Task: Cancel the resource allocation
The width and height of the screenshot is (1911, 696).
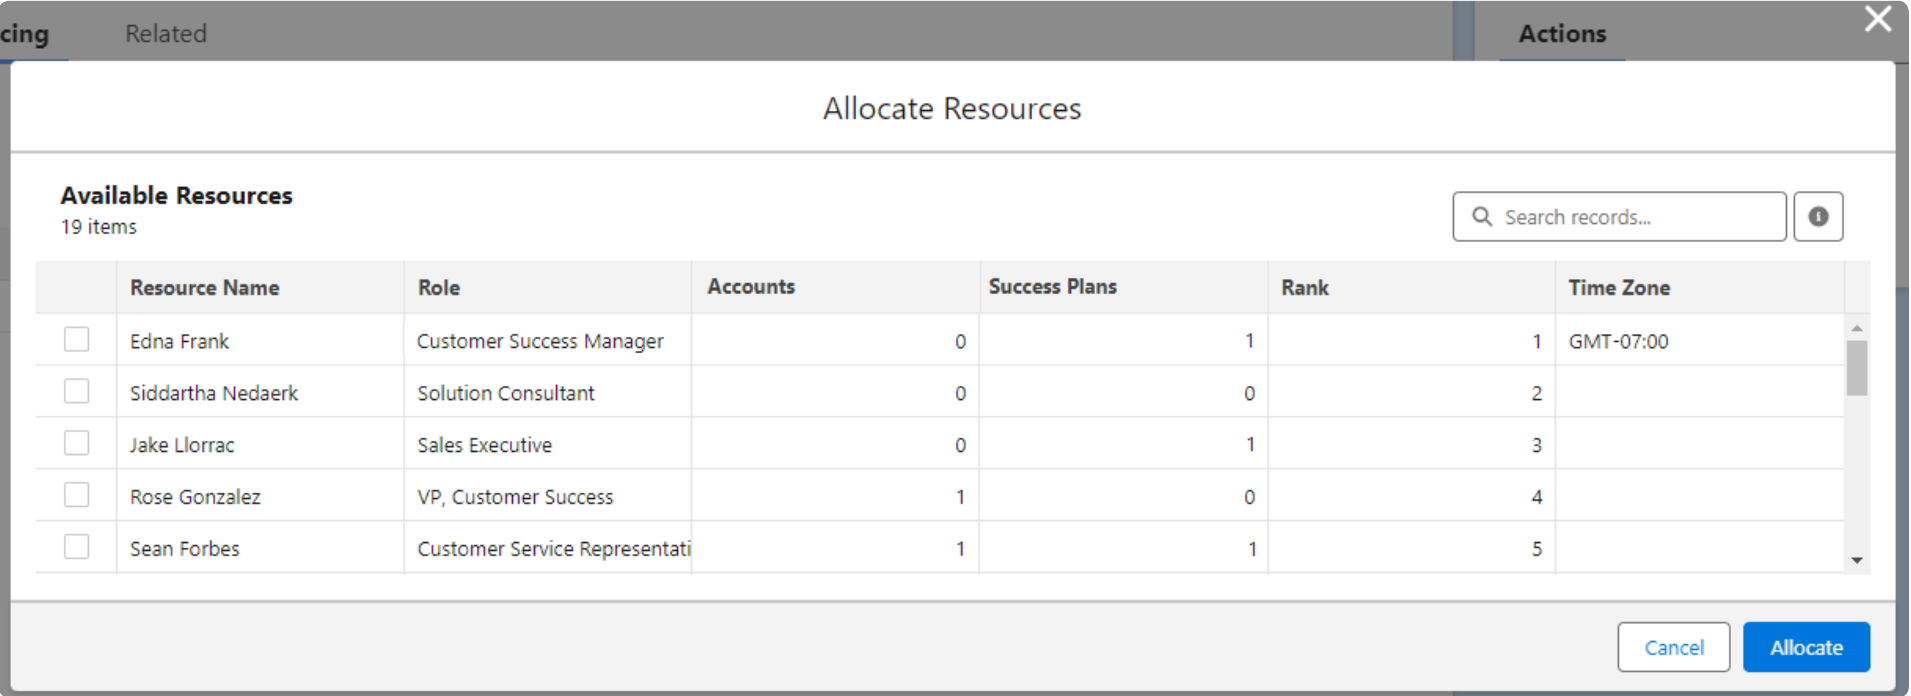Action: coord(1674,647)
